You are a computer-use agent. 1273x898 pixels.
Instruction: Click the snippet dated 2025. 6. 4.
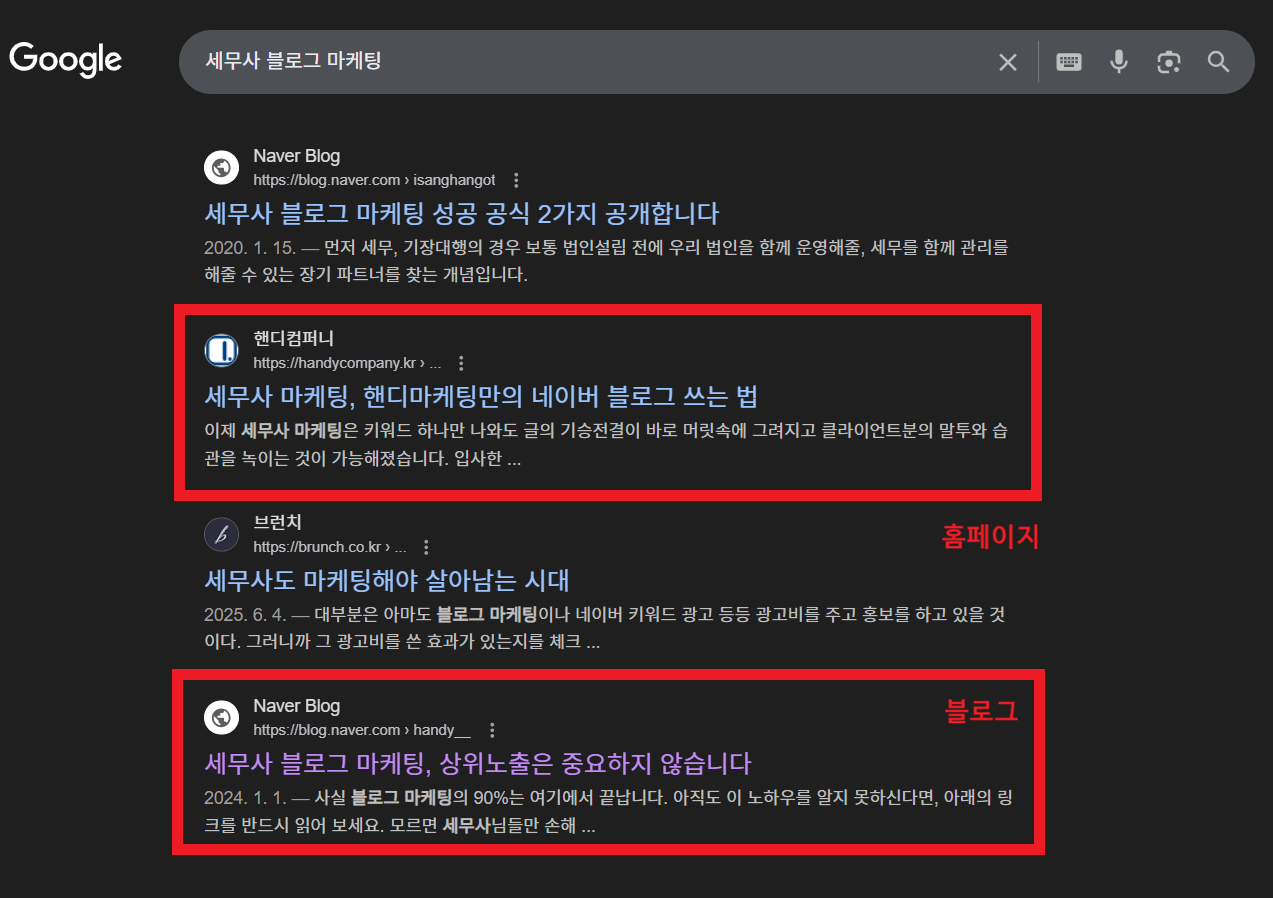[605, 628]
